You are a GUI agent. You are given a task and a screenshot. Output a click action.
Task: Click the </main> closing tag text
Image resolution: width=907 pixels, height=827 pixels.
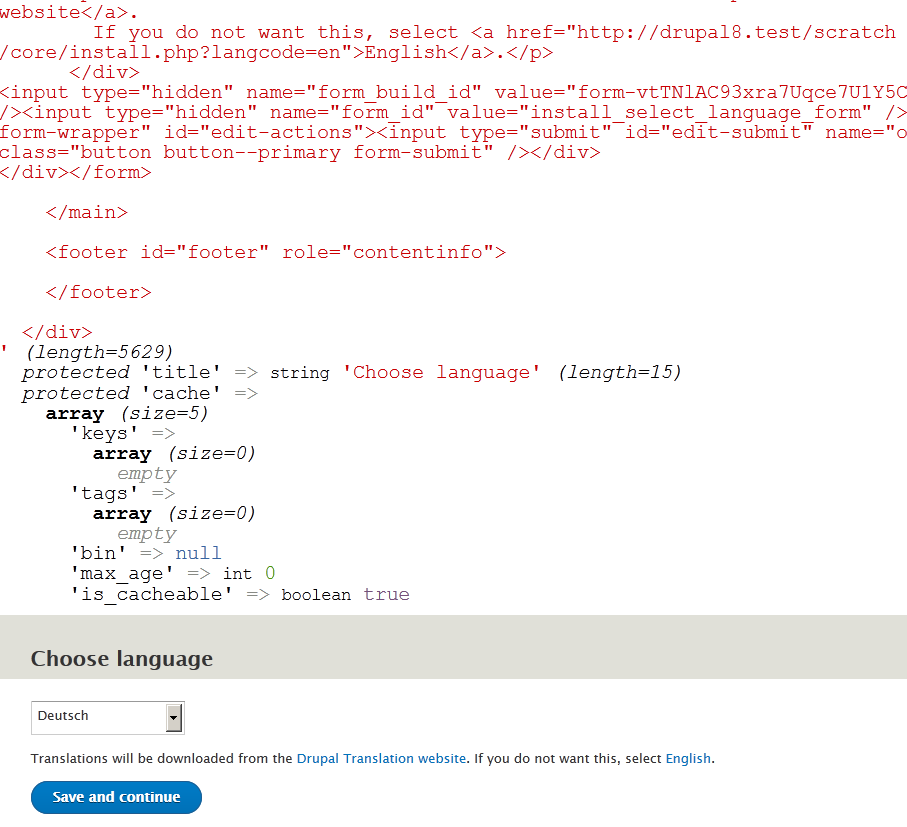point(87,212)
